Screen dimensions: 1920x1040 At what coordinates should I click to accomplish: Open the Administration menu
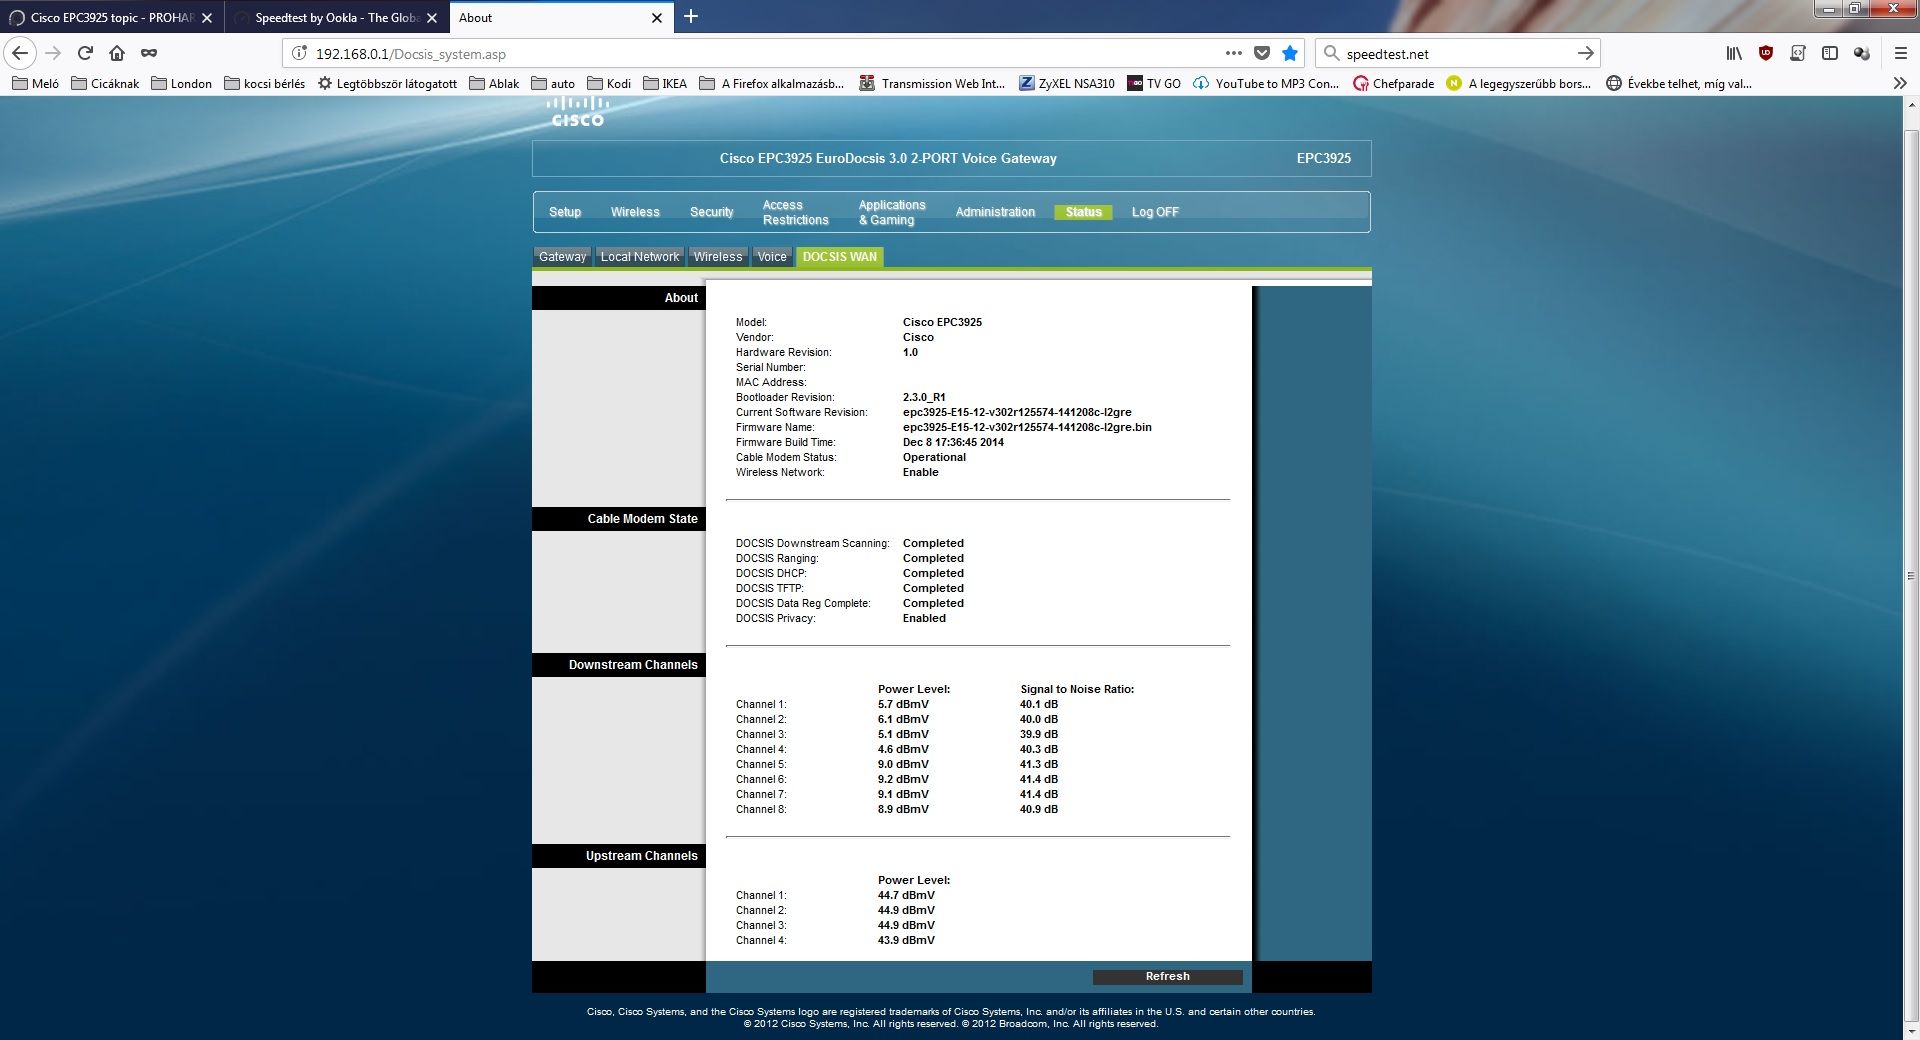click(x=995, y=212)
